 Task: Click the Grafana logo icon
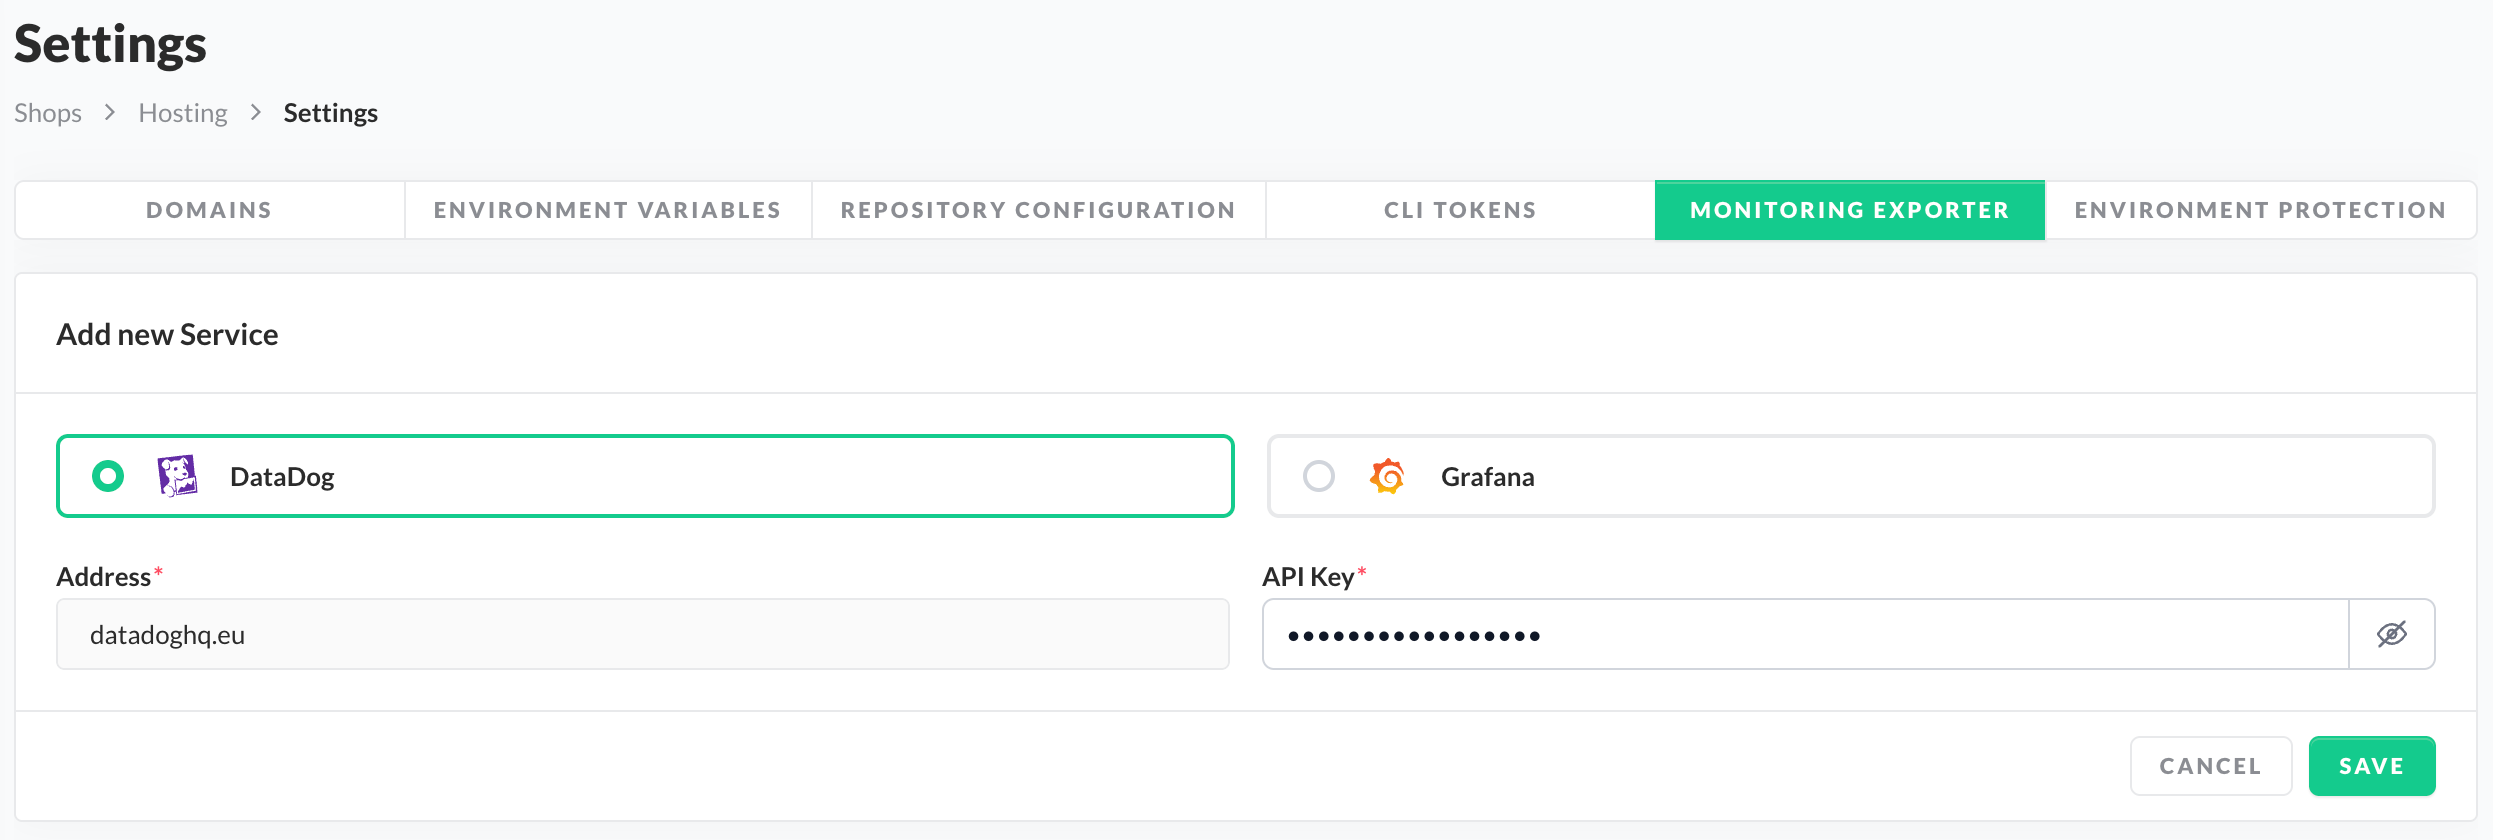coord(1387,476)
